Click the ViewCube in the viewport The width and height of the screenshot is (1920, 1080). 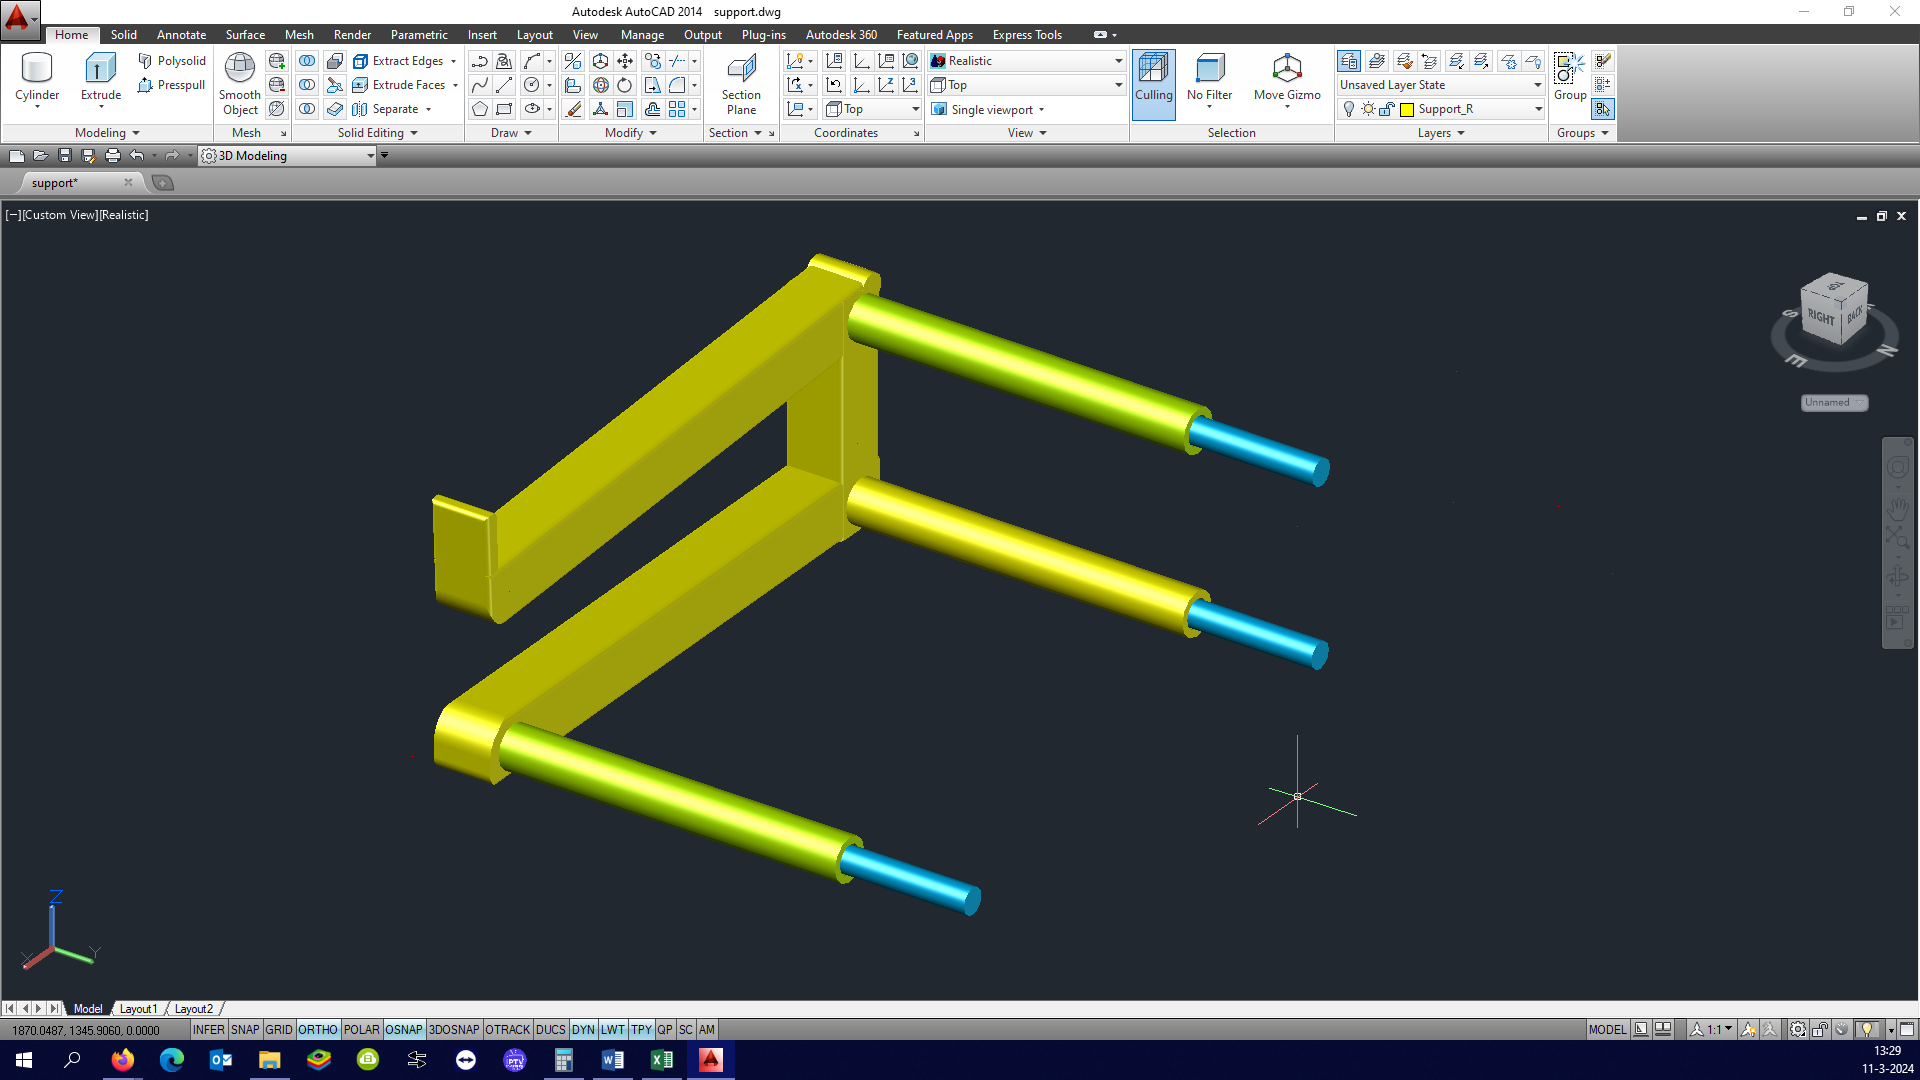tap(1833, 310)
